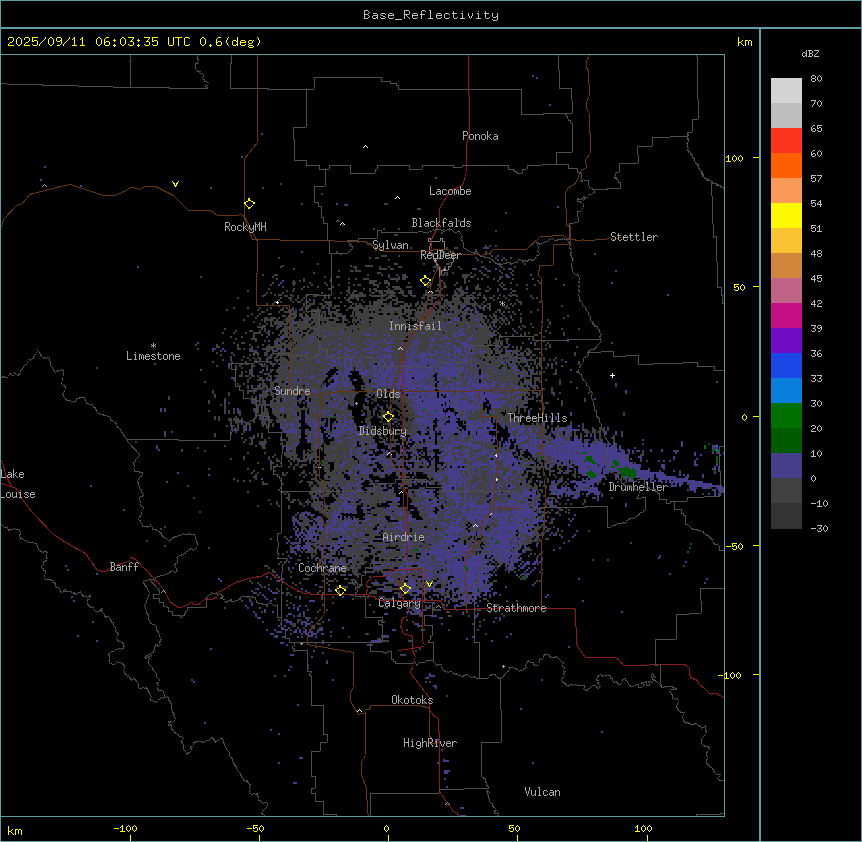Click the Stettler label
The height and width of the screenshot is (842, 862).
pyautogui.click(x=634, y=237)
